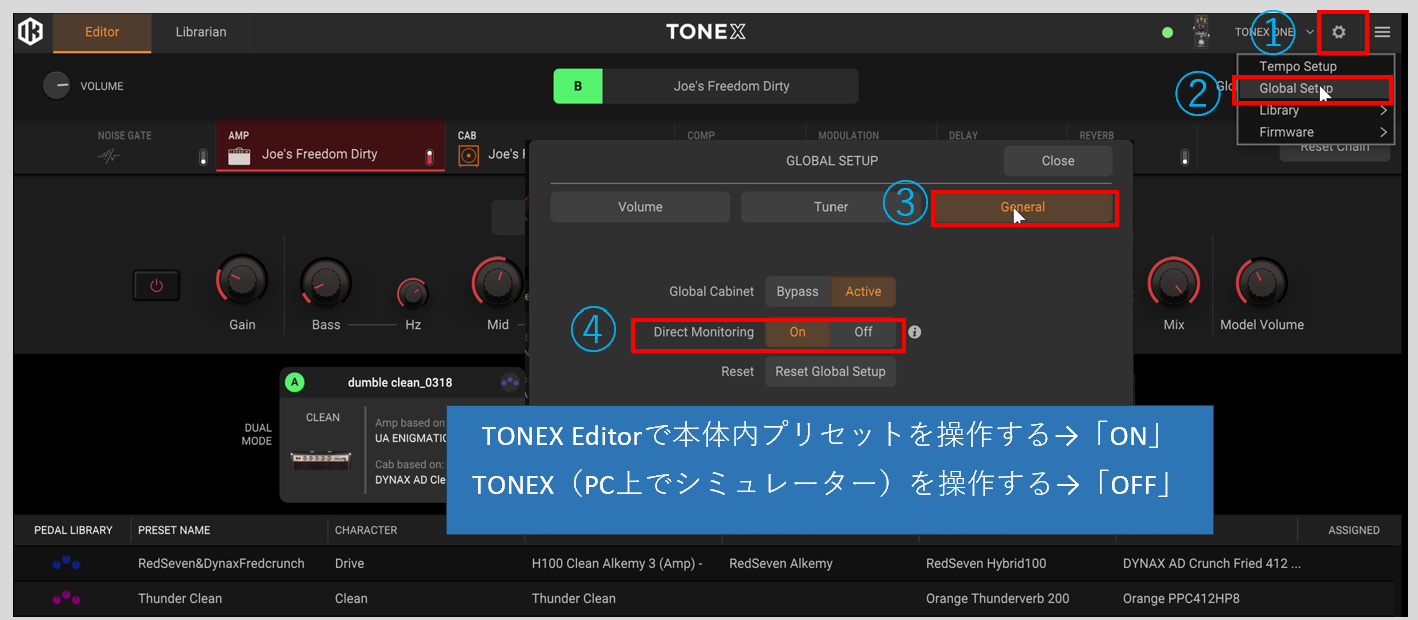Viewport: 1418px width, 620px height.
Task: Select the Thunder Clean preset name
Action: tap(180, 598)
